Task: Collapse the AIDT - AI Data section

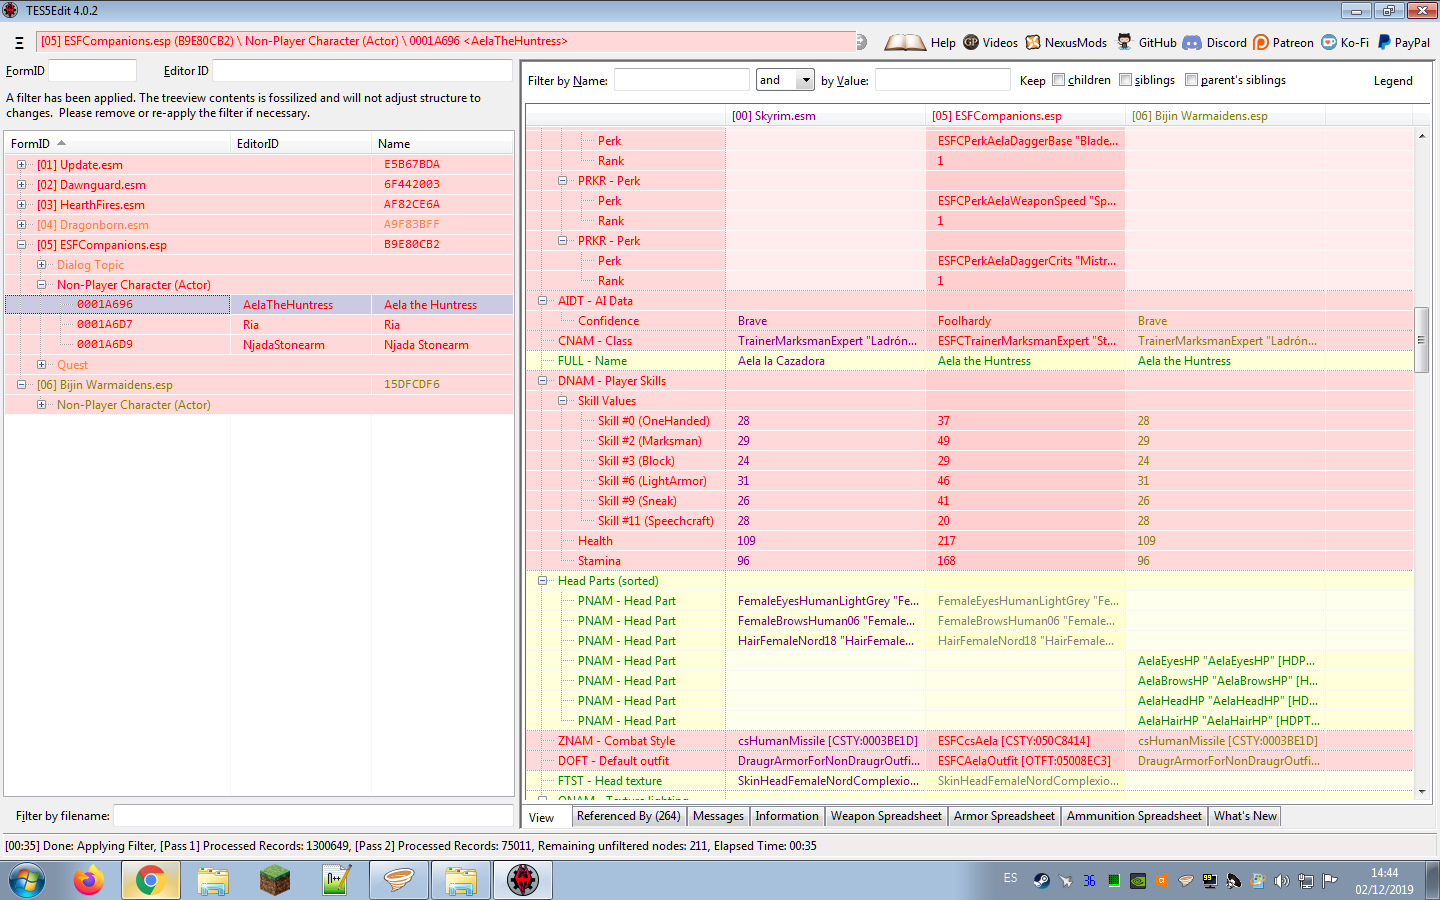Action: tap(543, 301)
